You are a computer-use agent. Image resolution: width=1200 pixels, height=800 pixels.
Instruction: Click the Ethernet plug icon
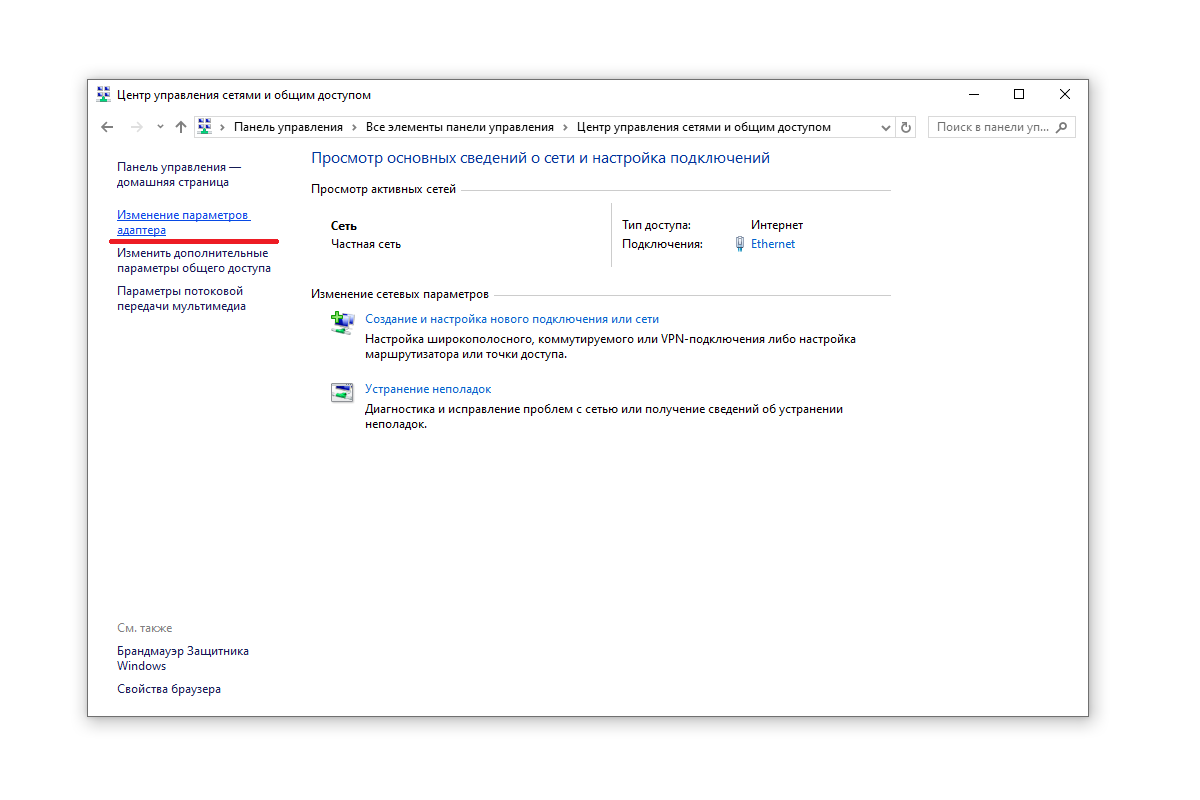pos(739,244)
